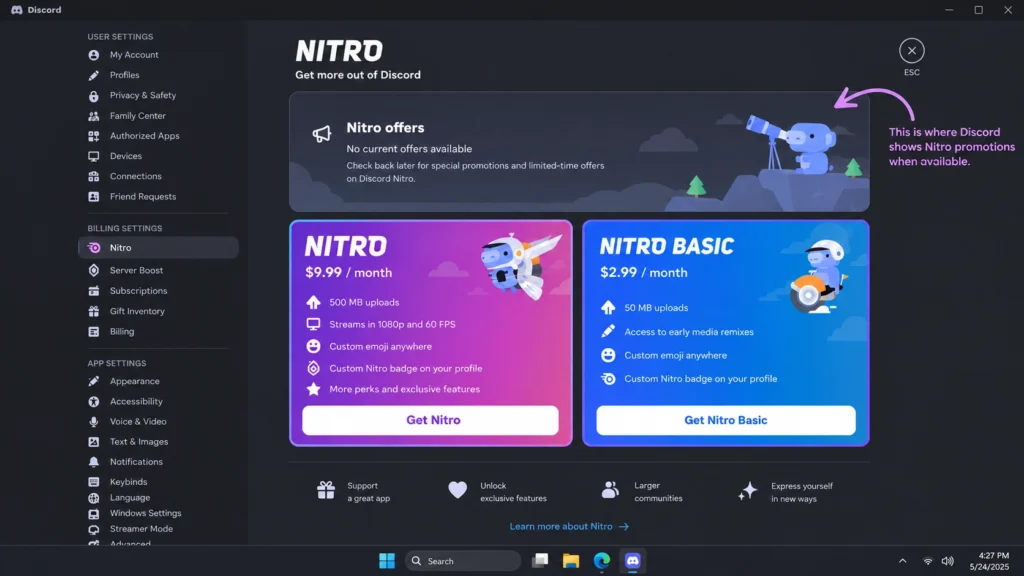Click the megaphone icon in Nitro offers
This screenshot has width=1024, height=576.
coord(321,134)
